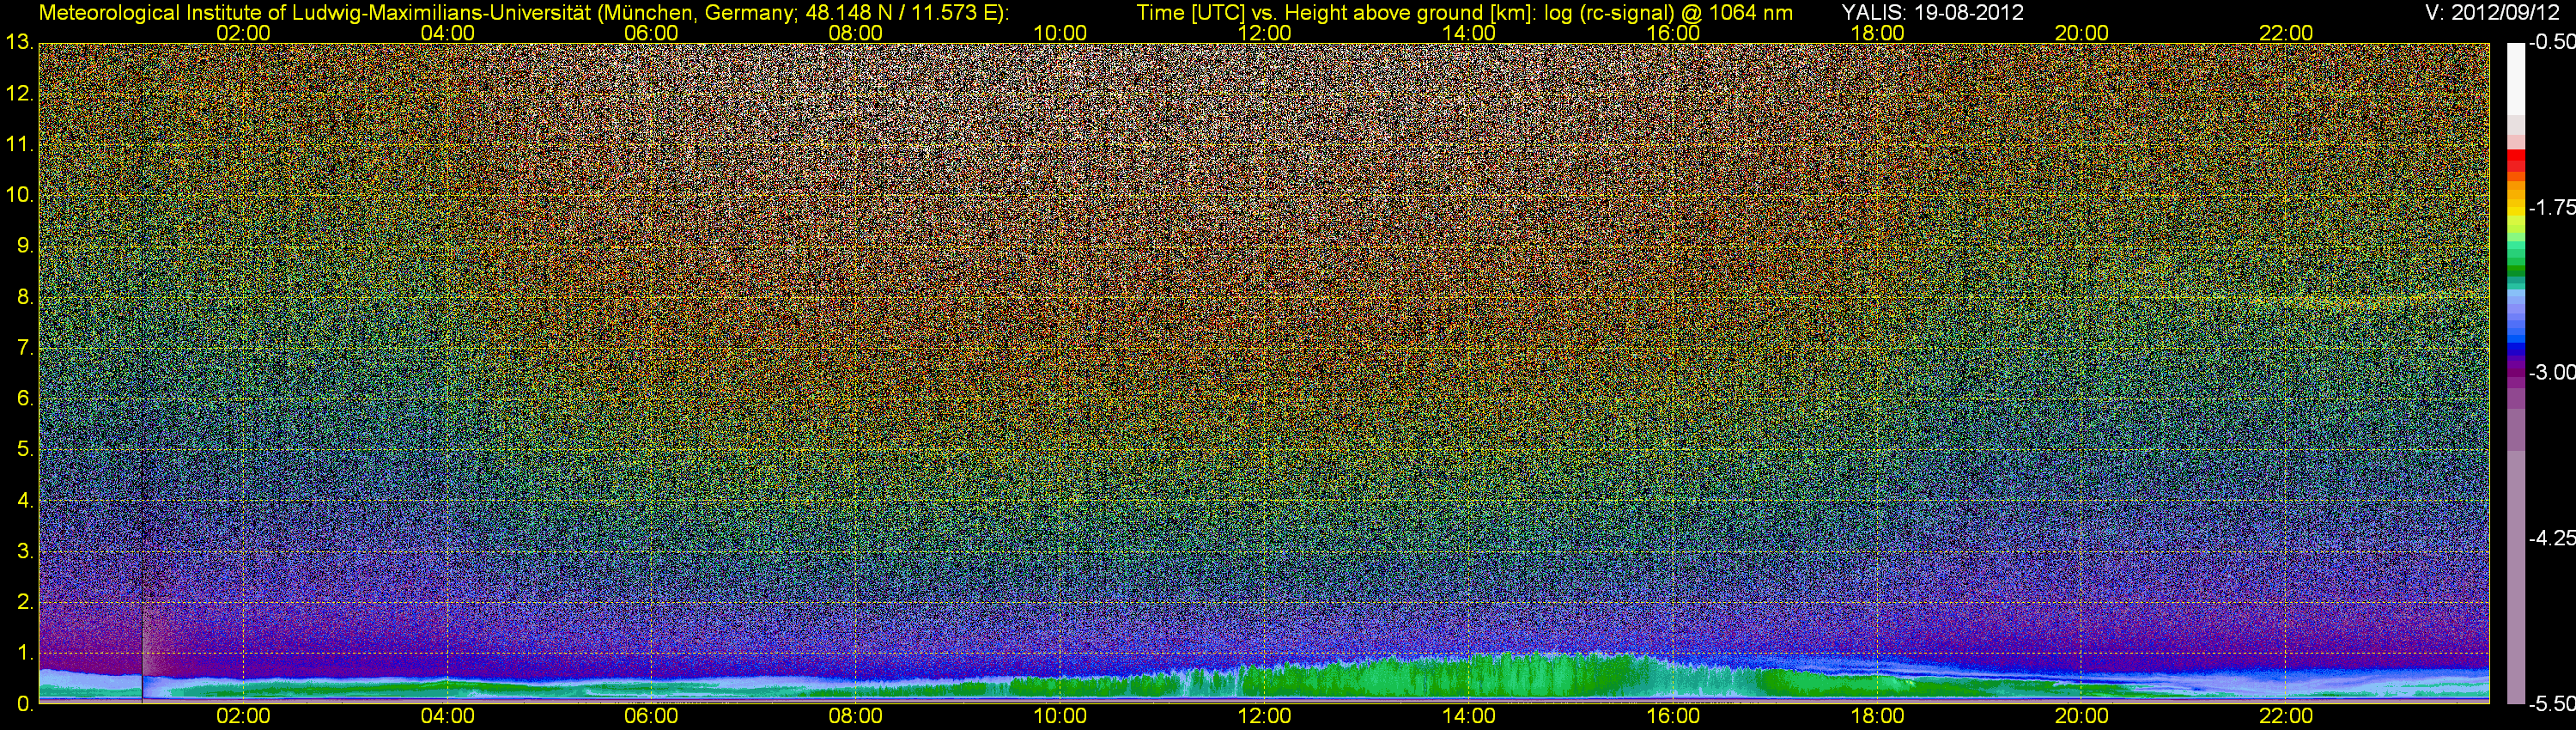Click the -5.50 color scale value

click(x=2551, y=704)
